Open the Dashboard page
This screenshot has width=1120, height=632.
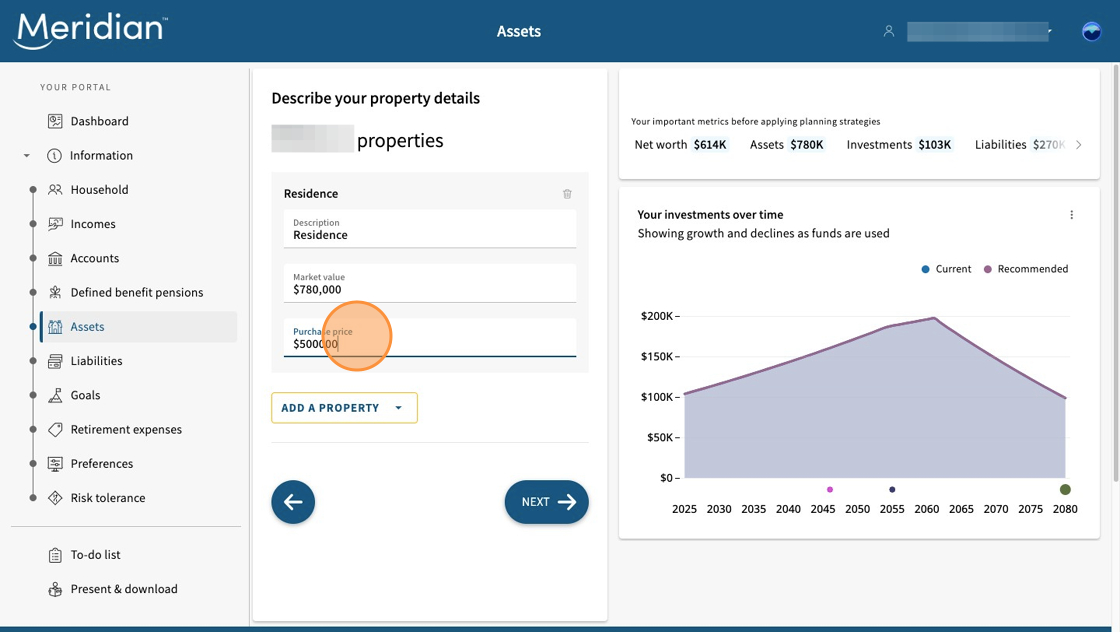[x=99, y=121]
